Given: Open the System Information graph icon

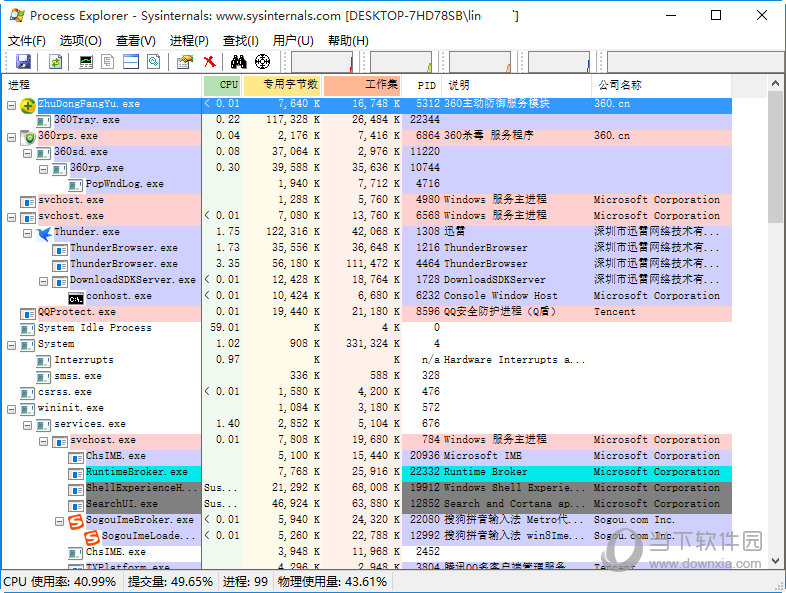Looking at the screenshot, I should click(86, 62).
